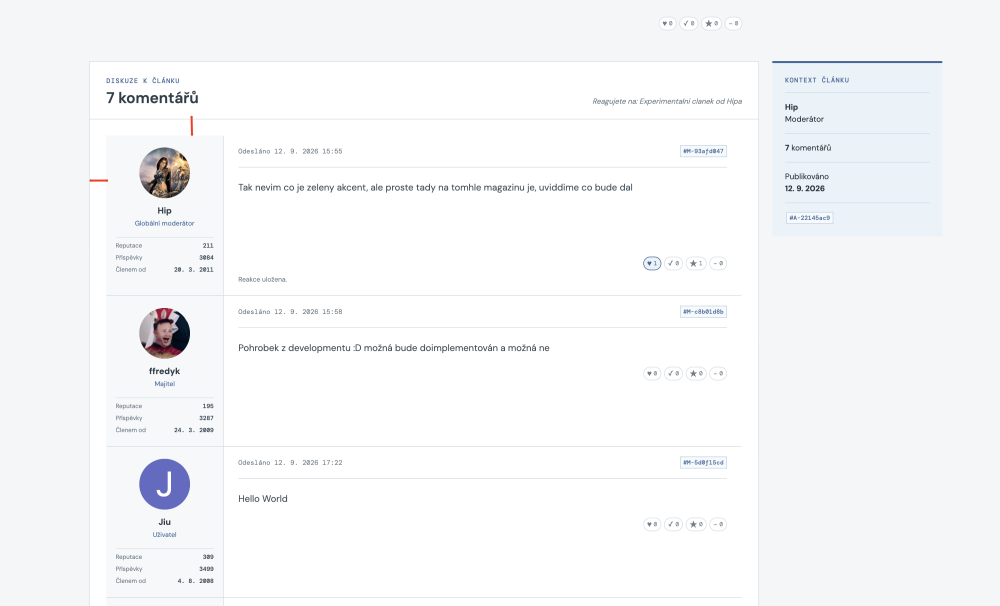Click timestamp 'Odesláno 12. 9. 2026 15:58'
This screenshot has height=606, width=1000.
coord(290,312)
